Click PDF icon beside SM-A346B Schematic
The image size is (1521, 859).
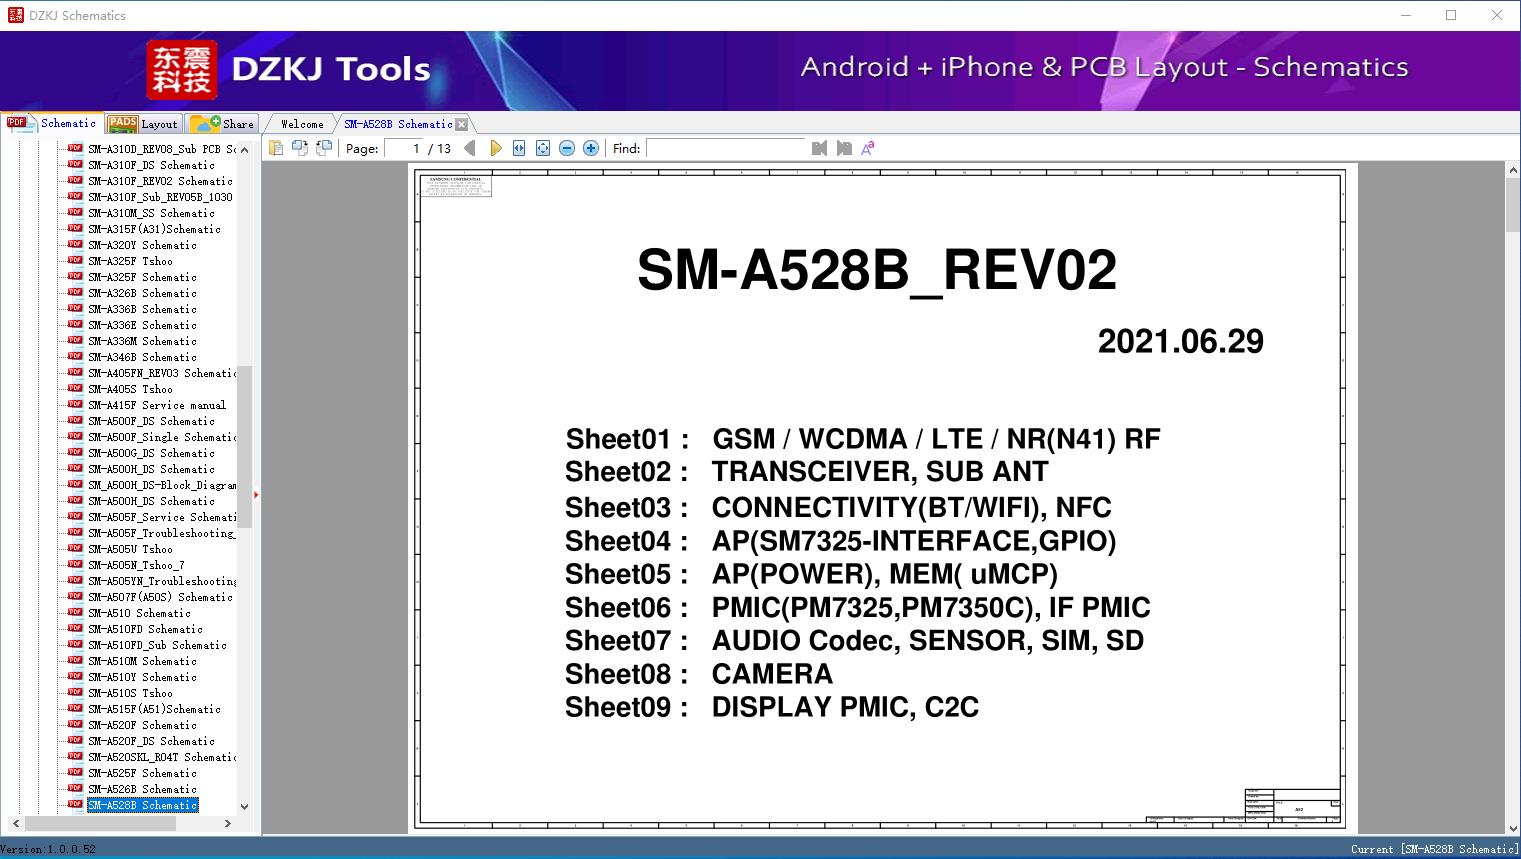tap(75, 357)
